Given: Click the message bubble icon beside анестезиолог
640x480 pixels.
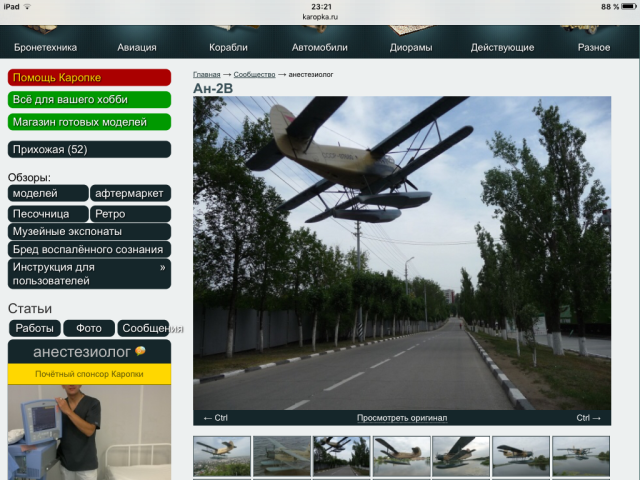Looking at the screenshot, I should coord(140,352).
